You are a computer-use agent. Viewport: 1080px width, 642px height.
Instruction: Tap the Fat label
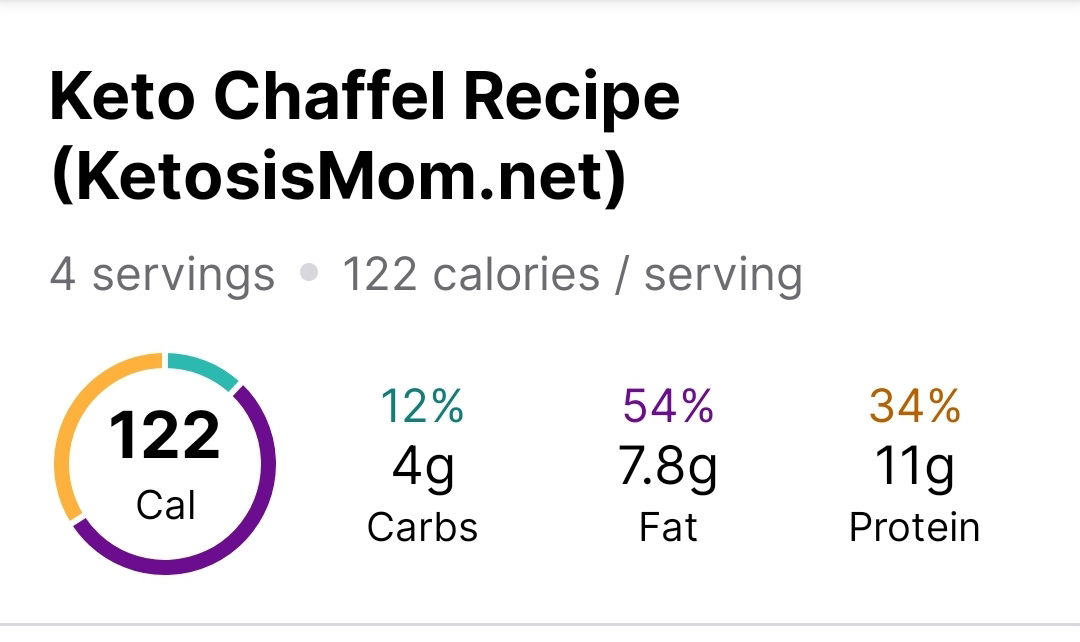(x=668, y=528)
